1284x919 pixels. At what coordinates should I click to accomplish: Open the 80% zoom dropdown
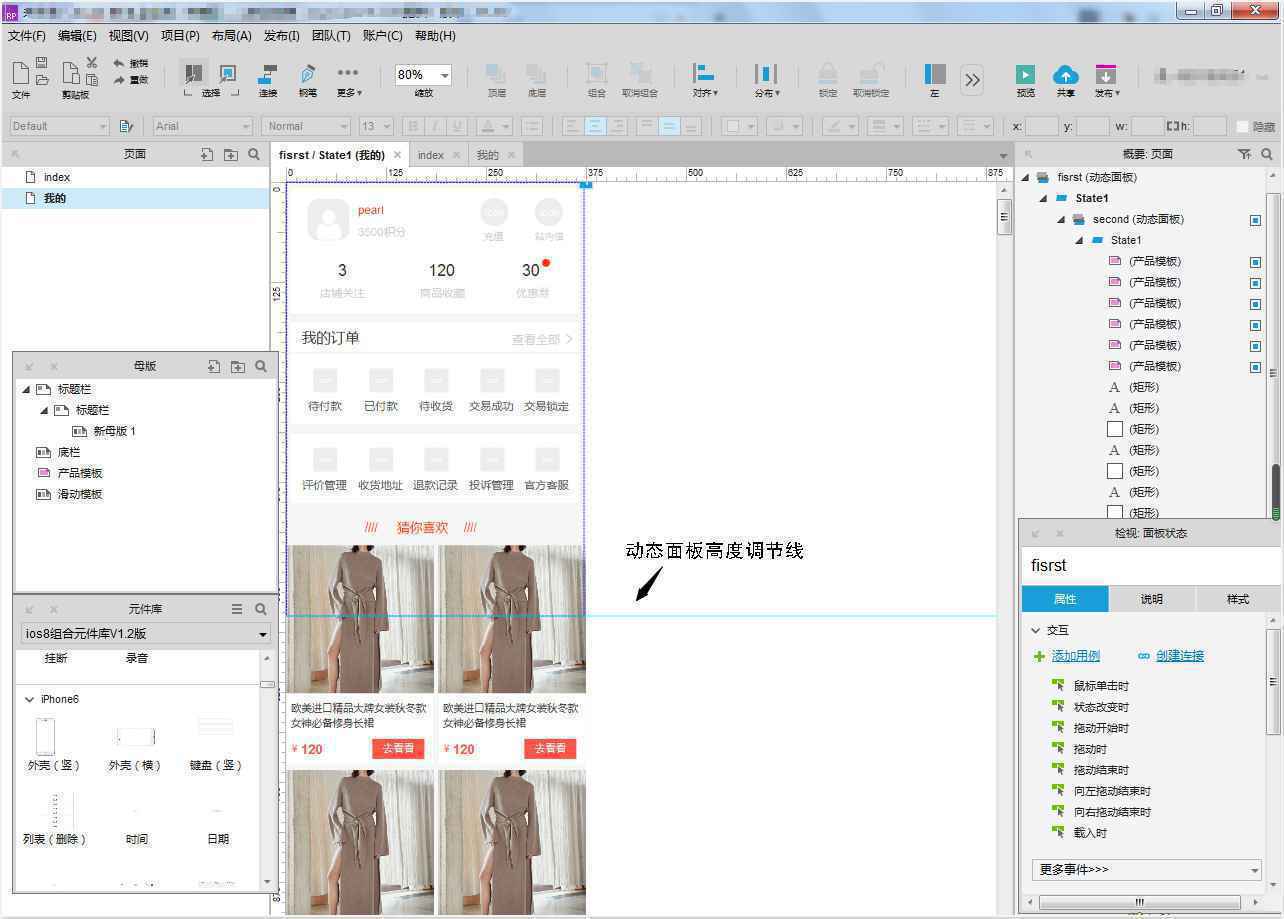coord(444,75)
